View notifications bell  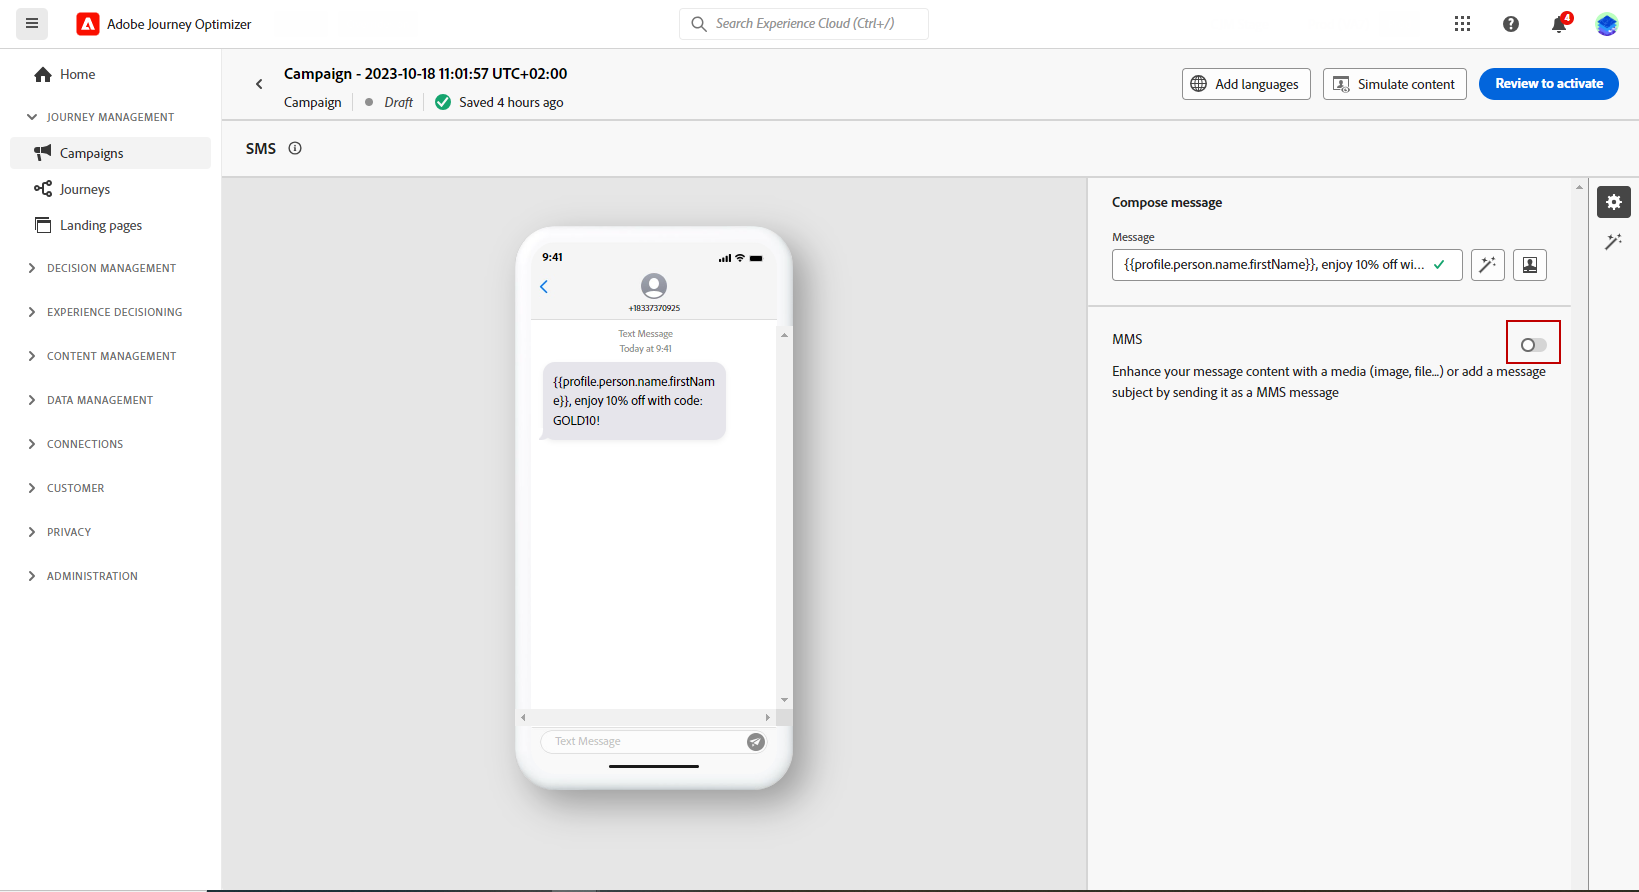[x=1559, y=24]
